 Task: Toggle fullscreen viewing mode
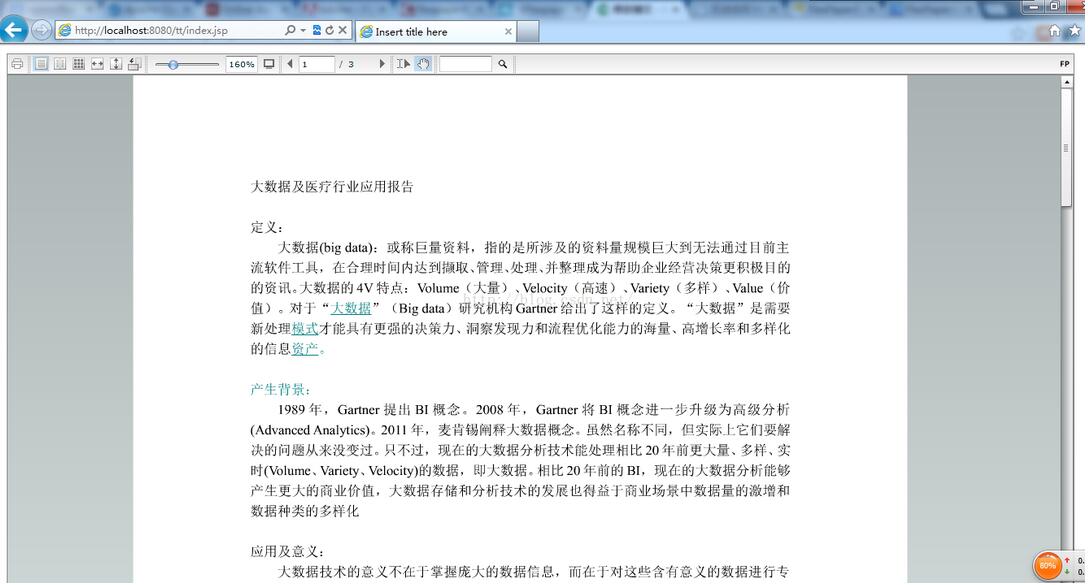[x=269, y=64]
